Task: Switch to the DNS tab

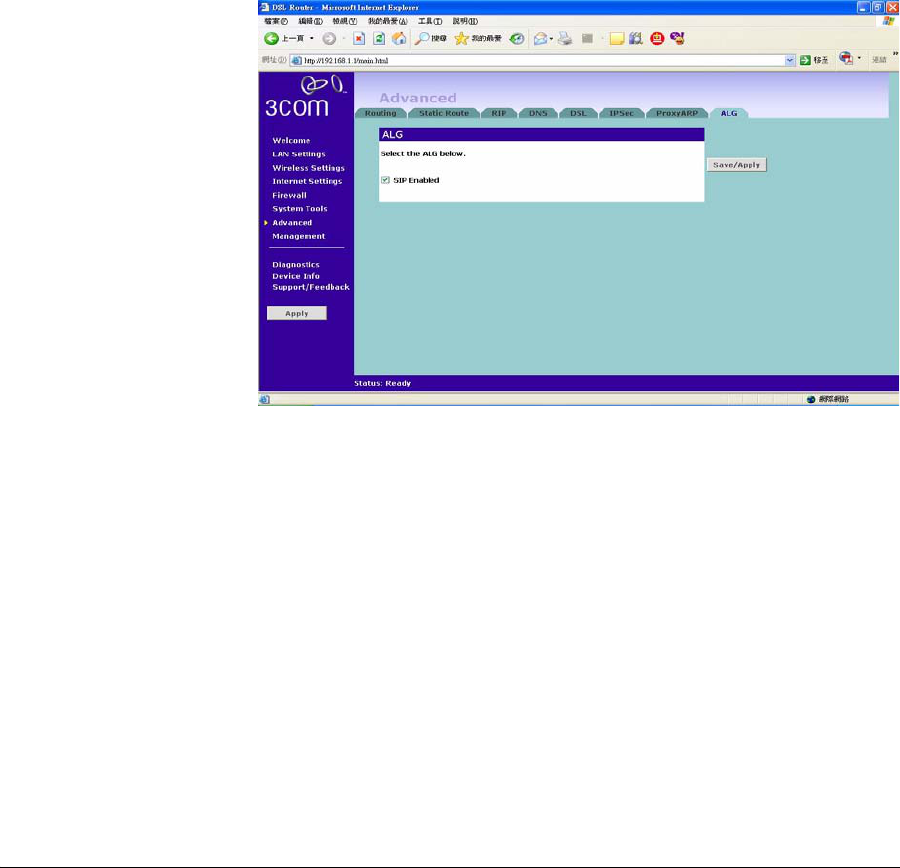Action: click(538, 113)
